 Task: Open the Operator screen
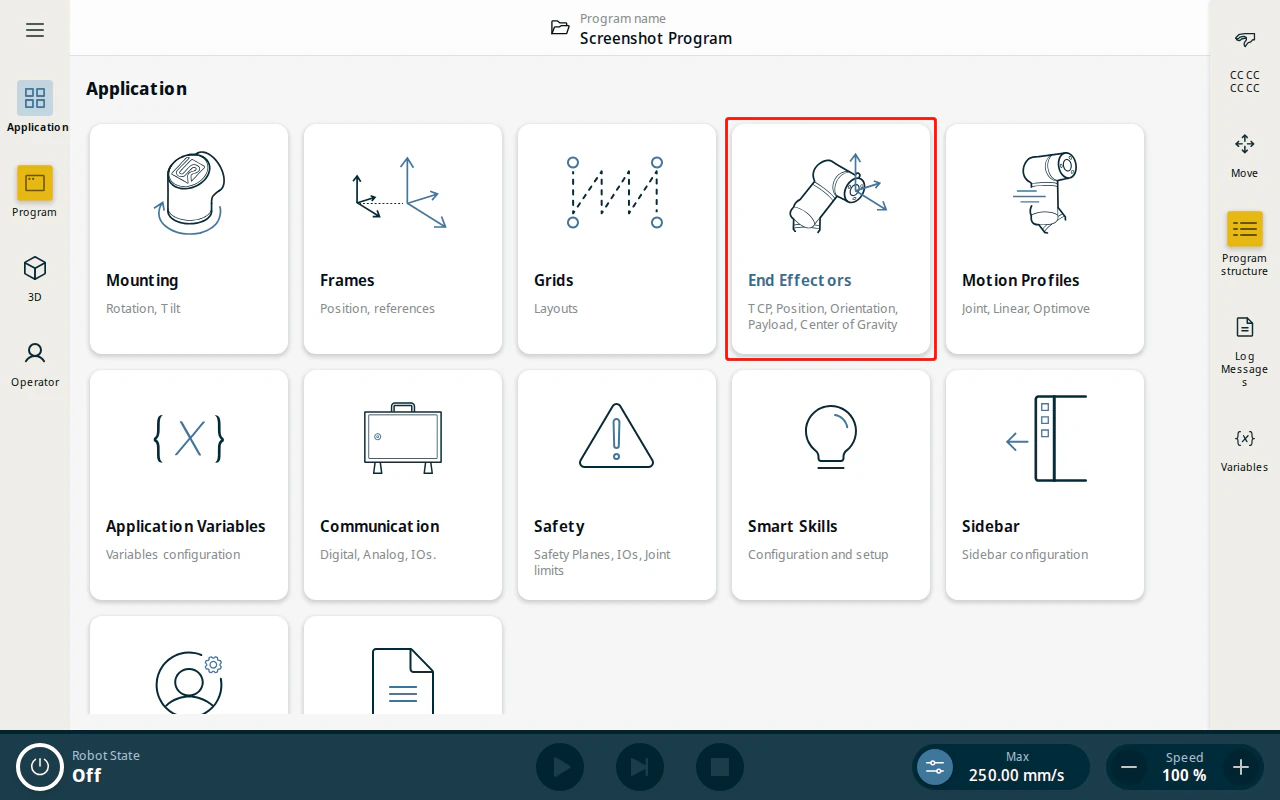[35, 353]
